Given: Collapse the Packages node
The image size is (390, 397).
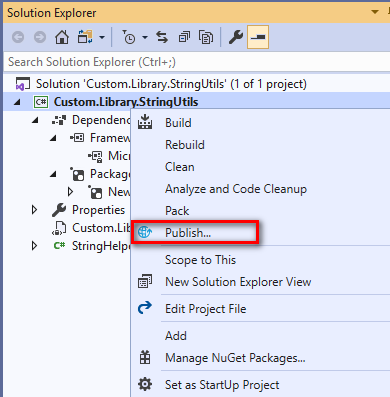Looking at the screenshot, I should pyautogui.click(x=53, y=174).
